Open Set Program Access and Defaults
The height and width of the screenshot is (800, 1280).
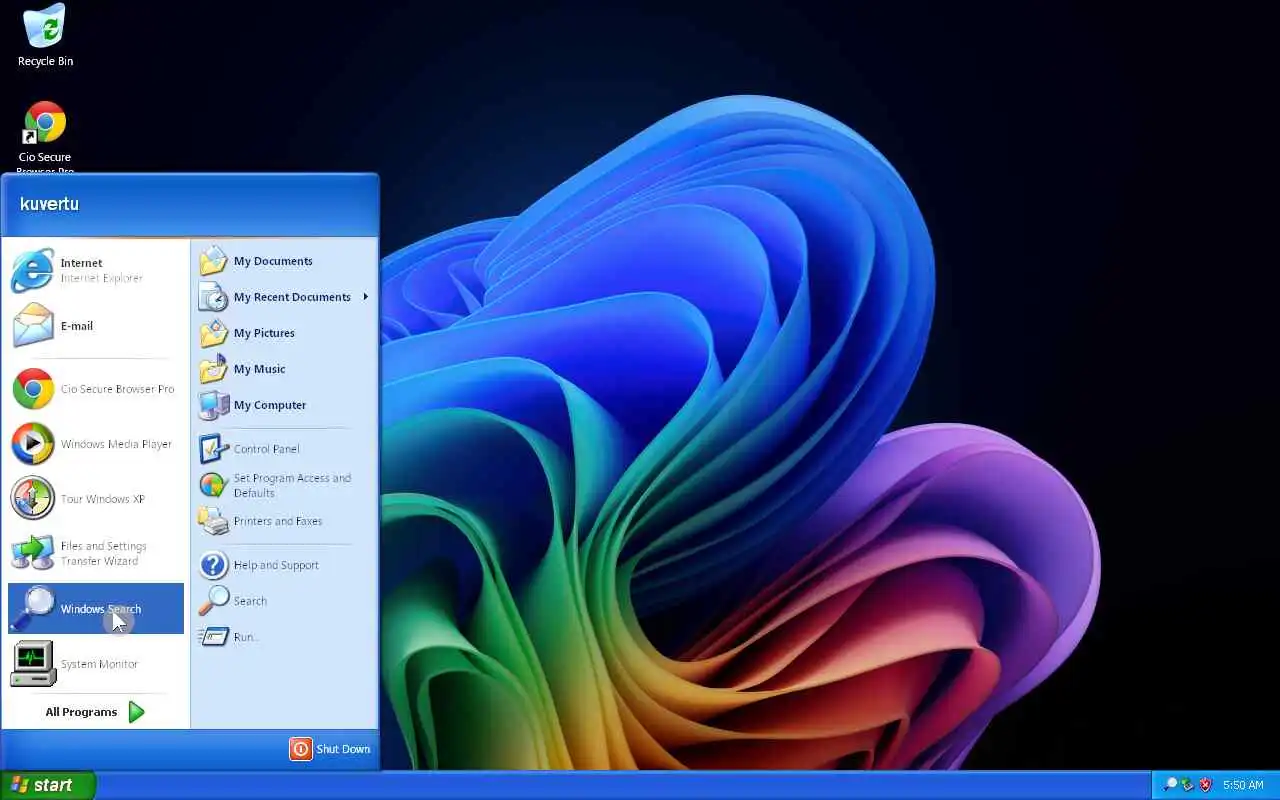[285, 485]
